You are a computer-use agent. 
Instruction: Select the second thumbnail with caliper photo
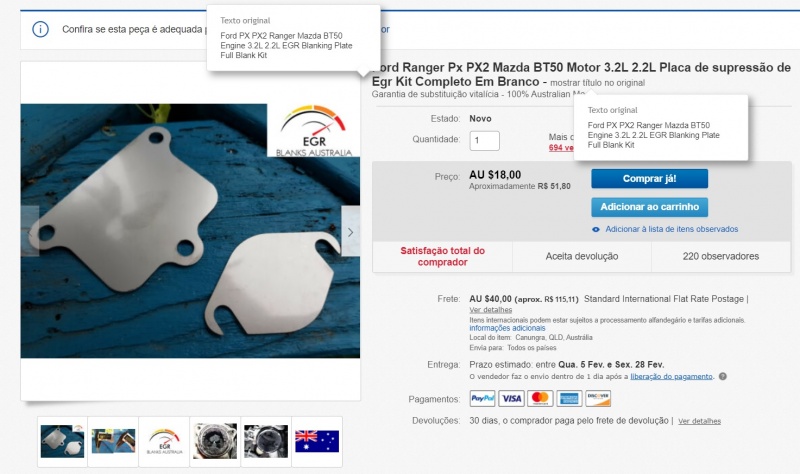point(113,441)
